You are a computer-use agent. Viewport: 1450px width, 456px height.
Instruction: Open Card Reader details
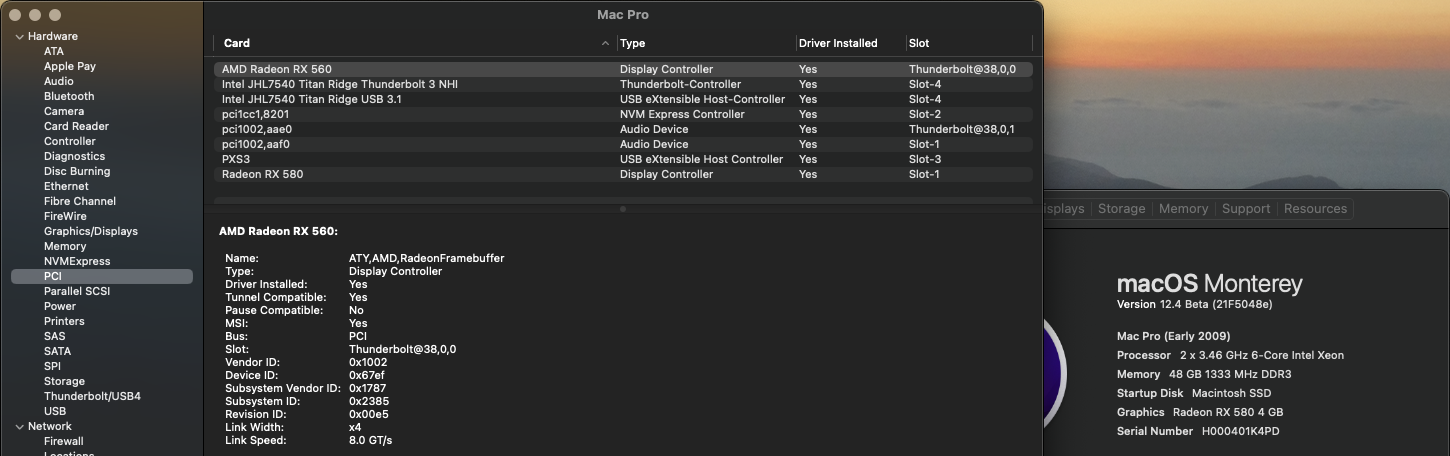[x=76, y=126]
